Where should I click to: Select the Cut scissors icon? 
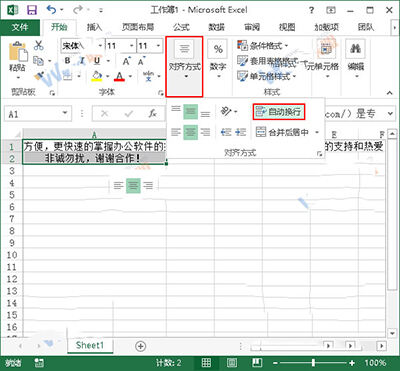coord(39,45)
